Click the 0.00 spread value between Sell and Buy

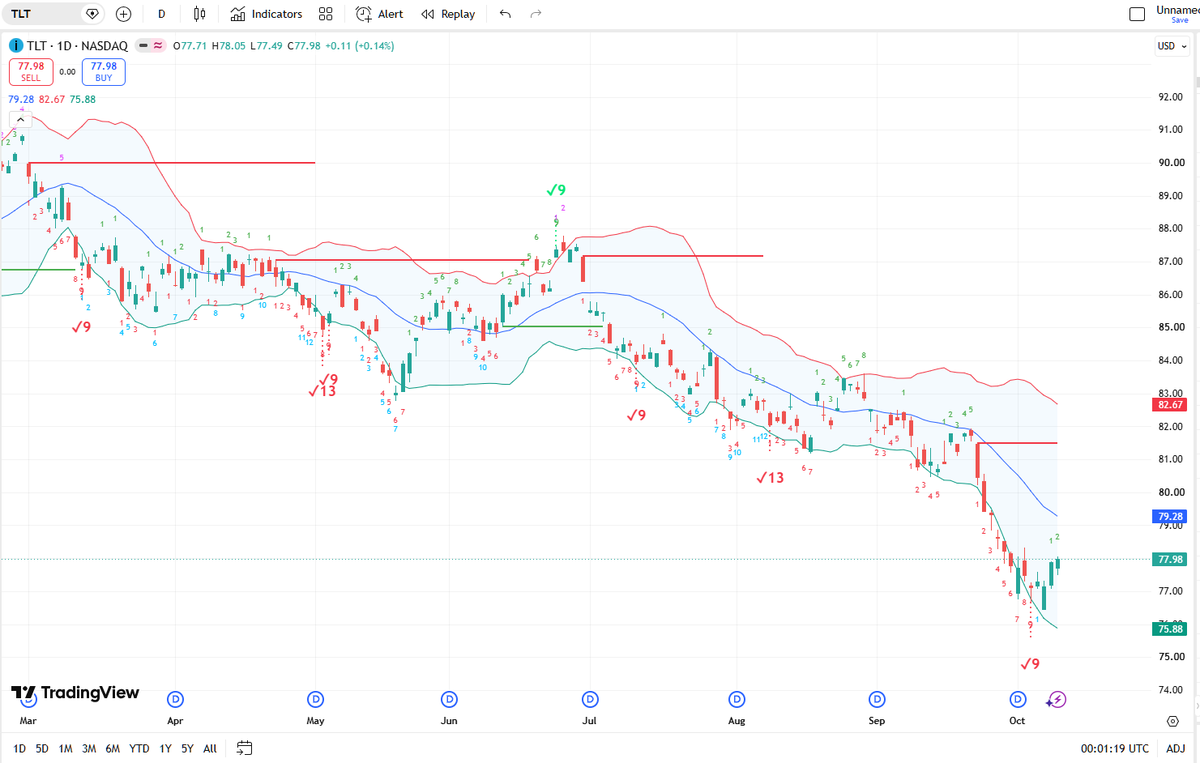click(x=67, y=72)
